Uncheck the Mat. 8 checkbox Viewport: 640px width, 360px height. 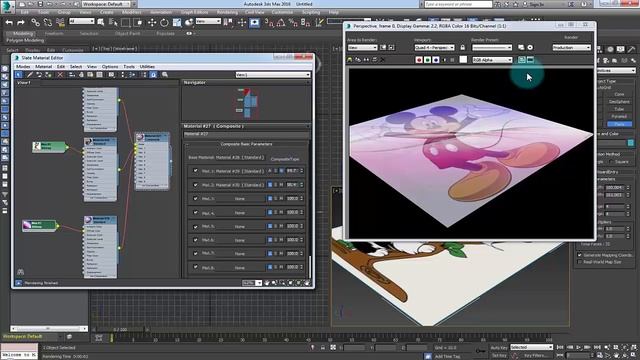click(x=196, y=267)
